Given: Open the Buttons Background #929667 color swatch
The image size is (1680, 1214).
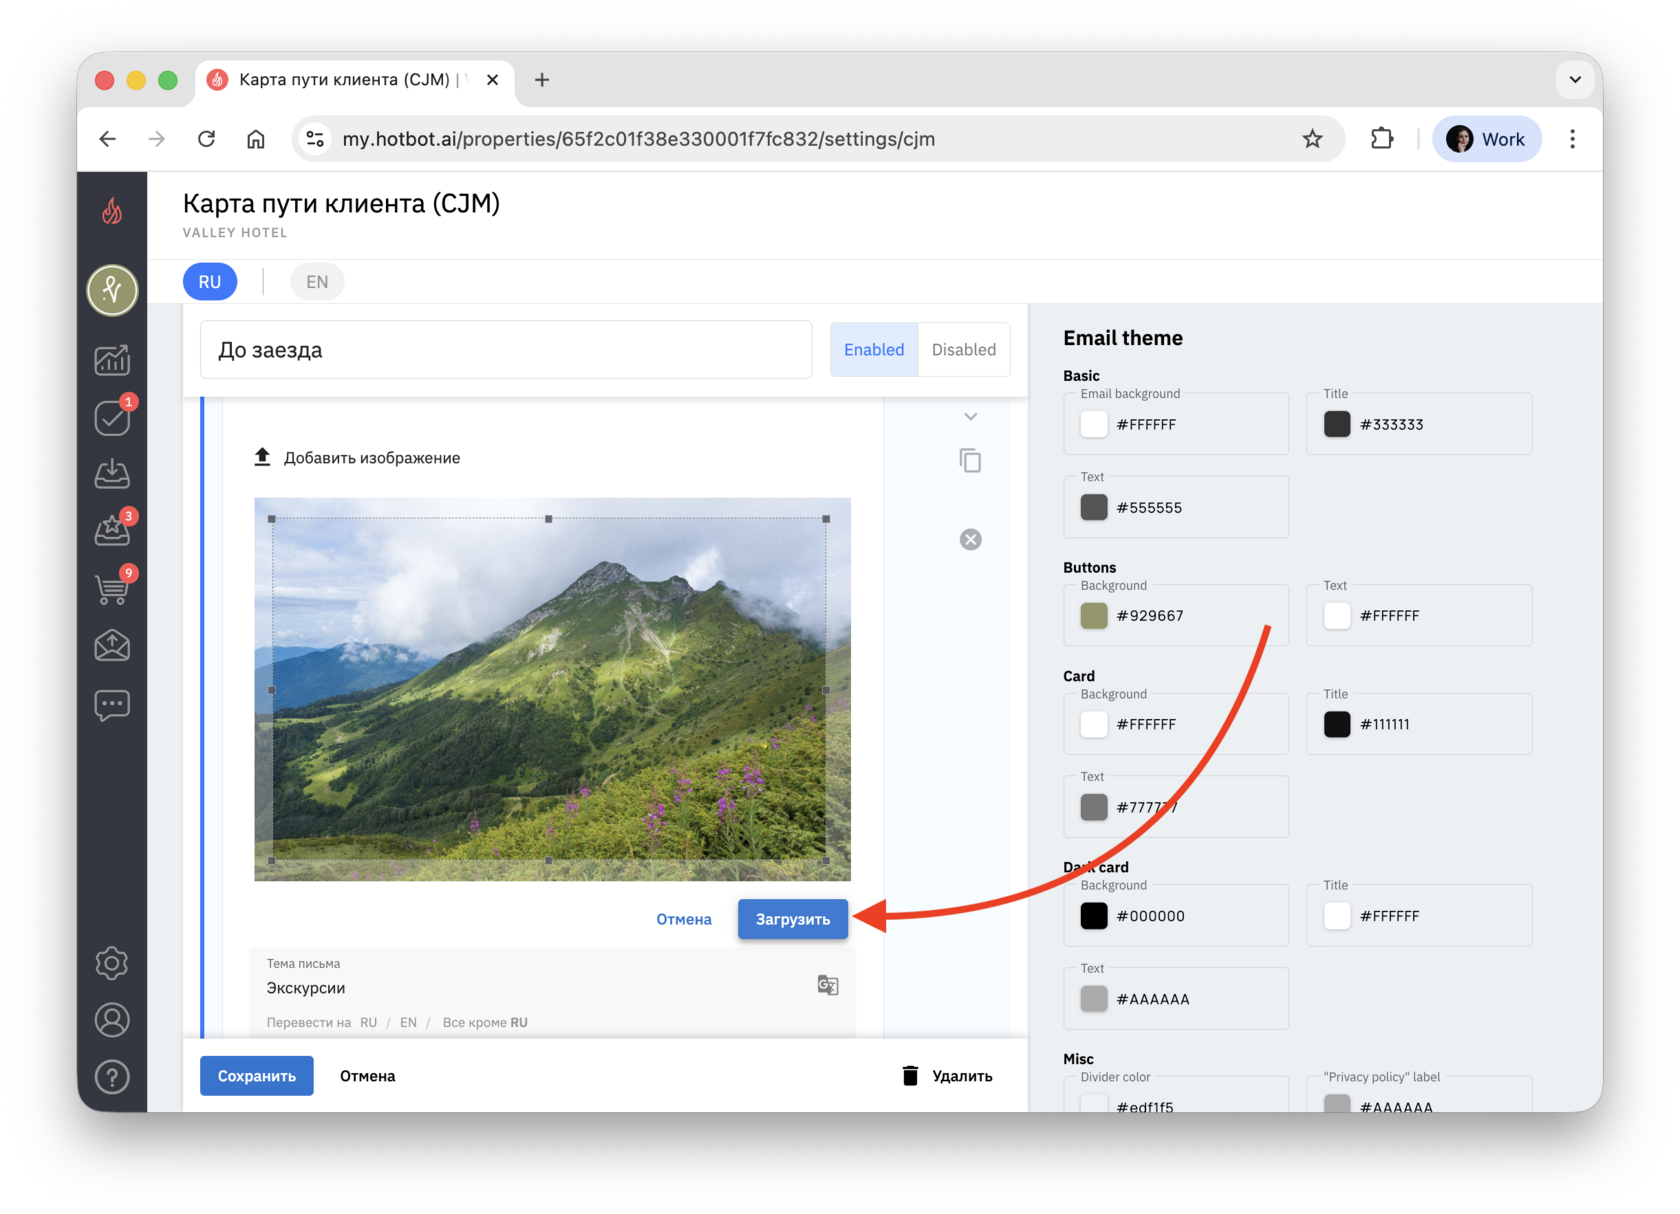Looking at the screenshot, I should tap(1094, 615).
